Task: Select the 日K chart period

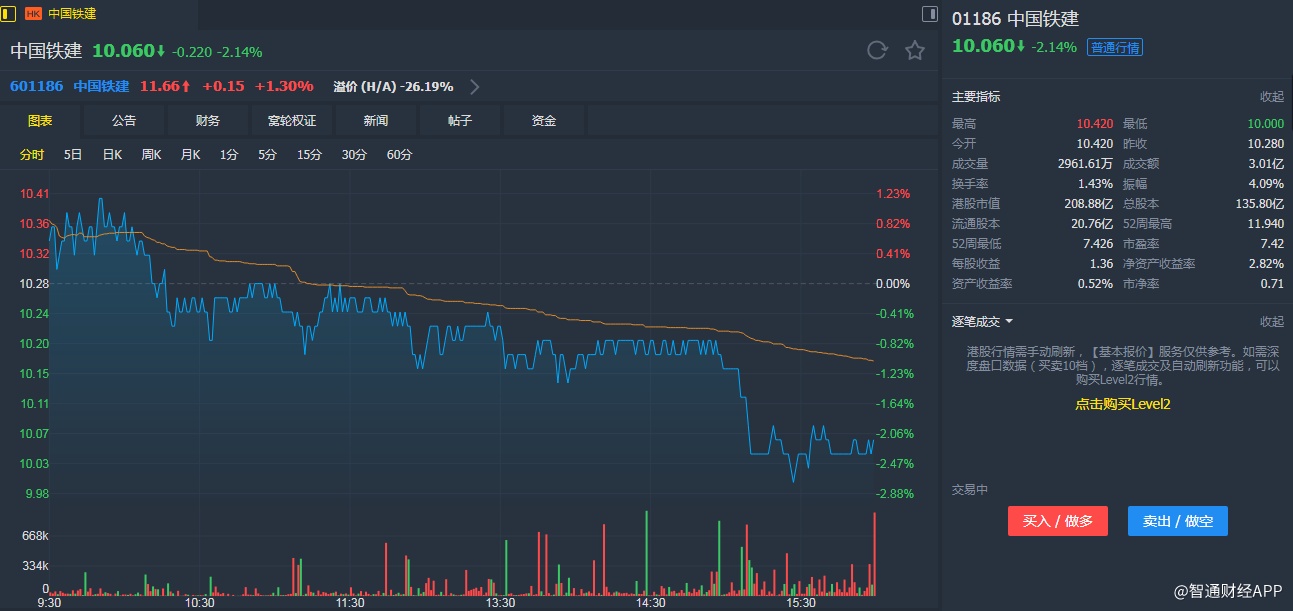Action: (x=112, y=155)
